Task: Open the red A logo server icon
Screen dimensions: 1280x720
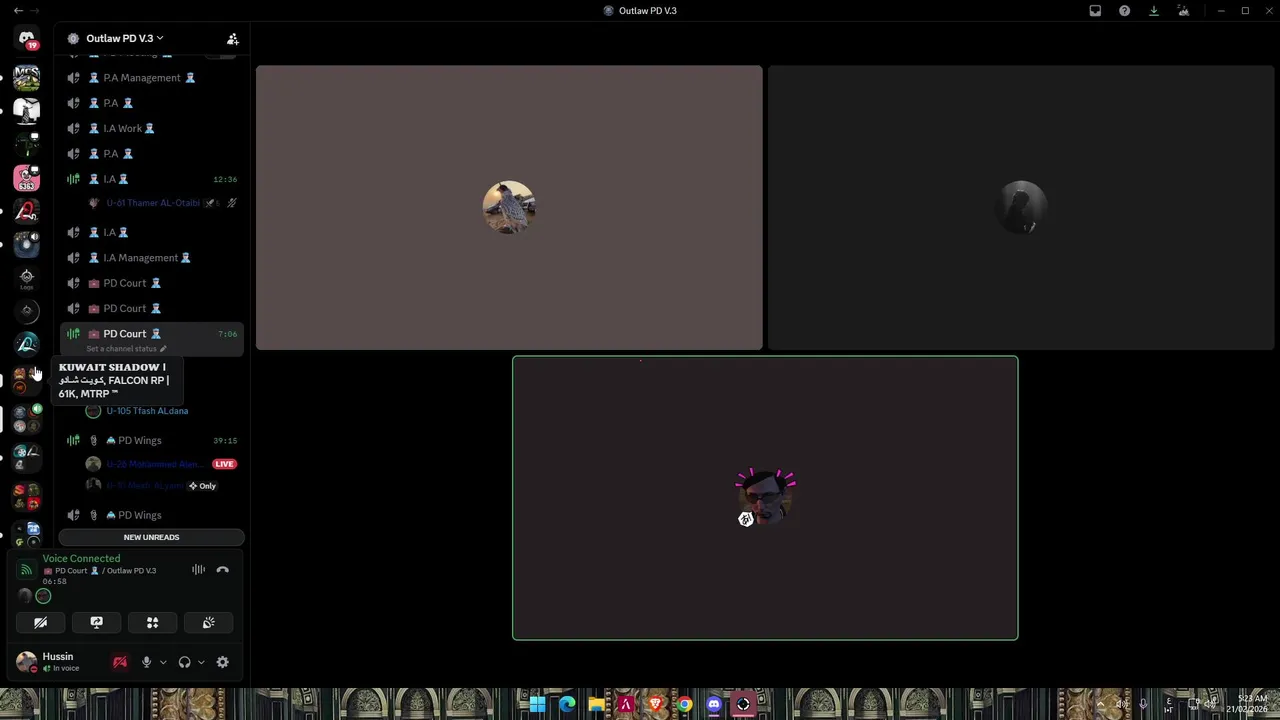Action: click(27, 211)
